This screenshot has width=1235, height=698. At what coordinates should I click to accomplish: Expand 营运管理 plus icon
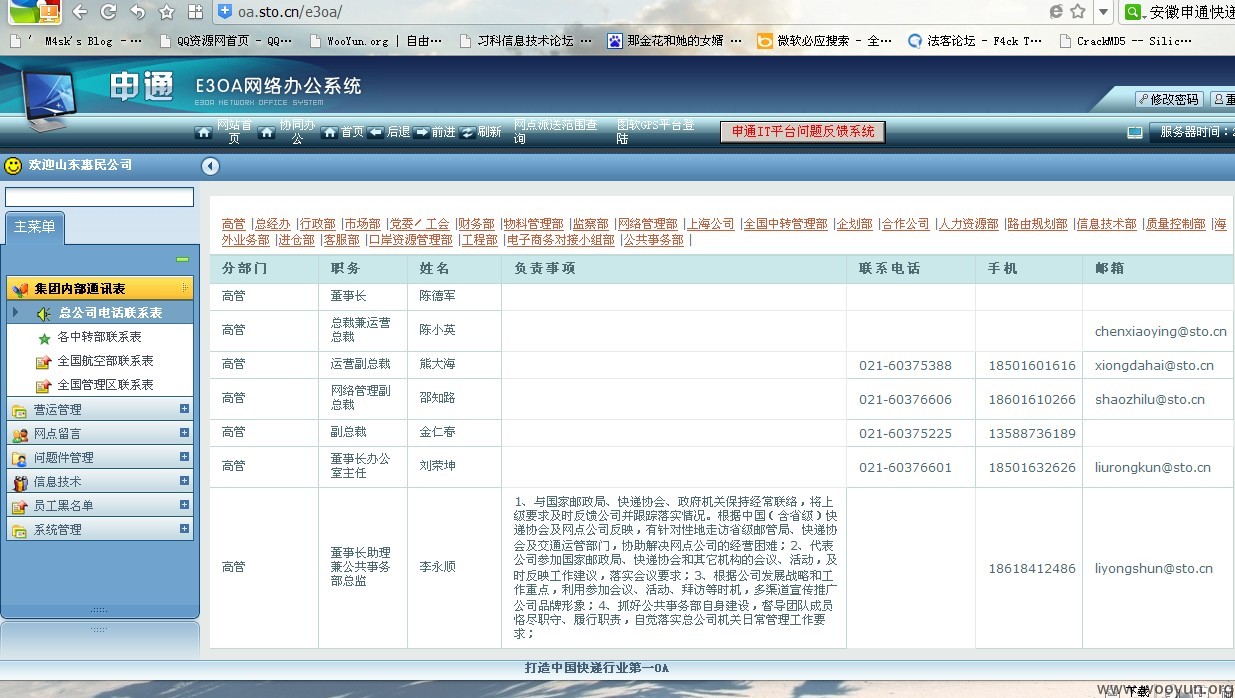click(184, 408)
